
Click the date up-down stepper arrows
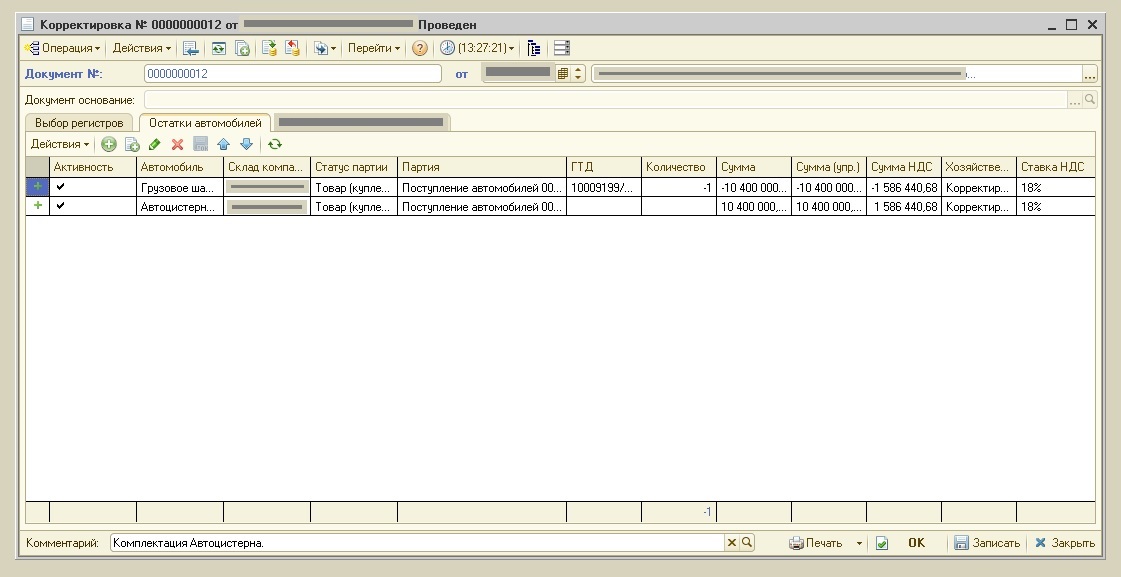(578, 74)
